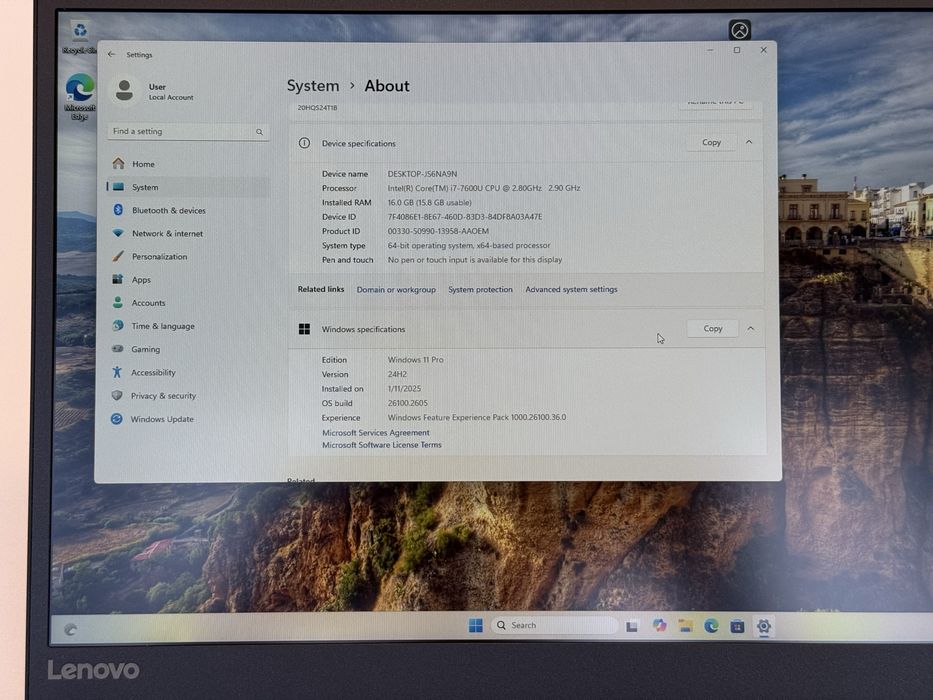Click the Edition value Windows 11 Pro
The height and width of the screenshot is (700, 933).
coord(415,360)
